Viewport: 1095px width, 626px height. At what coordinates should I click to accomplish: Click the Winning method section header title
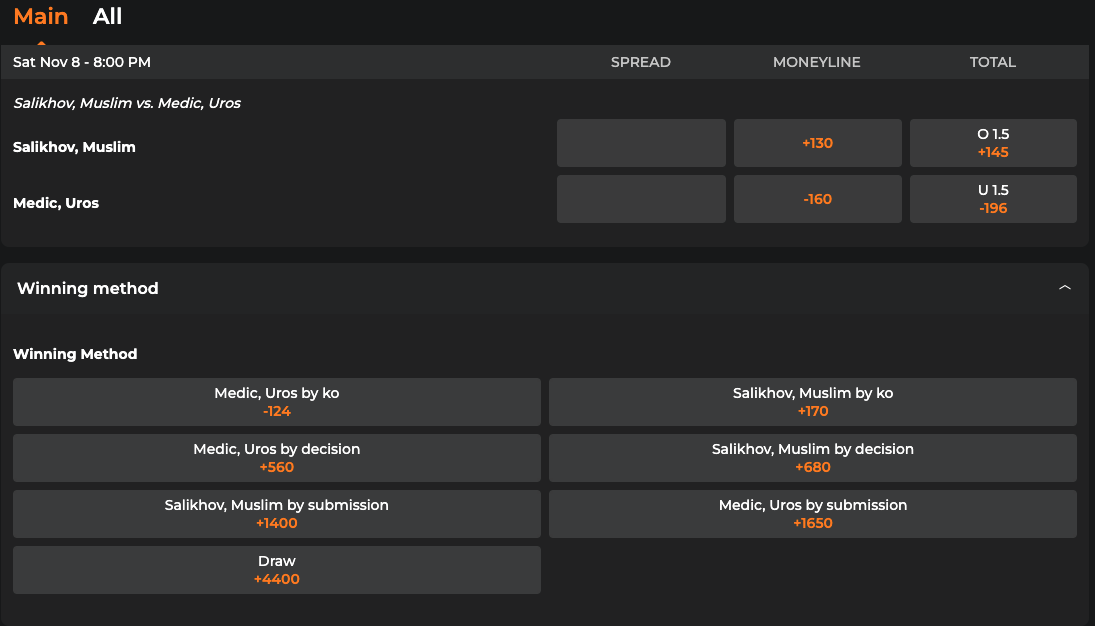click(88, 288)
